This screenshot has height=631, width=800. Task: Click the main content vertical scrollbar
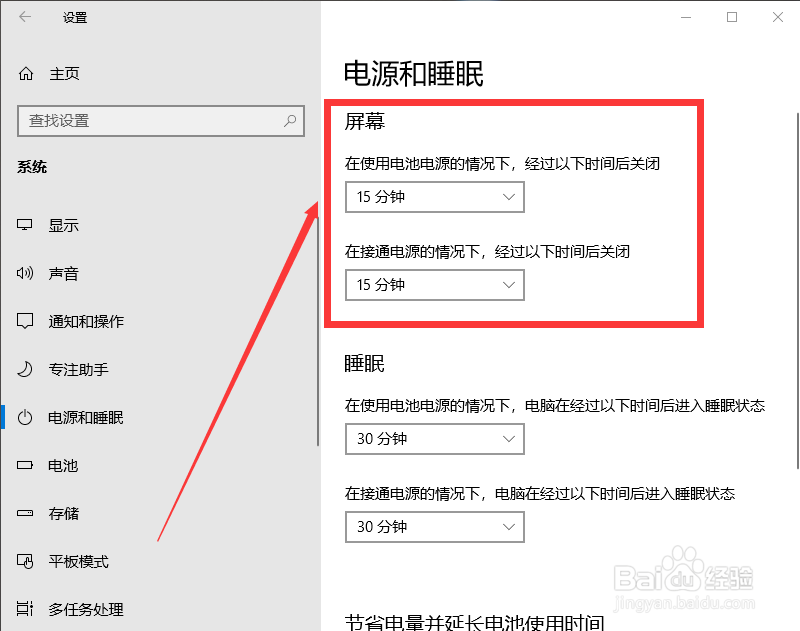(x=797, y=291)
